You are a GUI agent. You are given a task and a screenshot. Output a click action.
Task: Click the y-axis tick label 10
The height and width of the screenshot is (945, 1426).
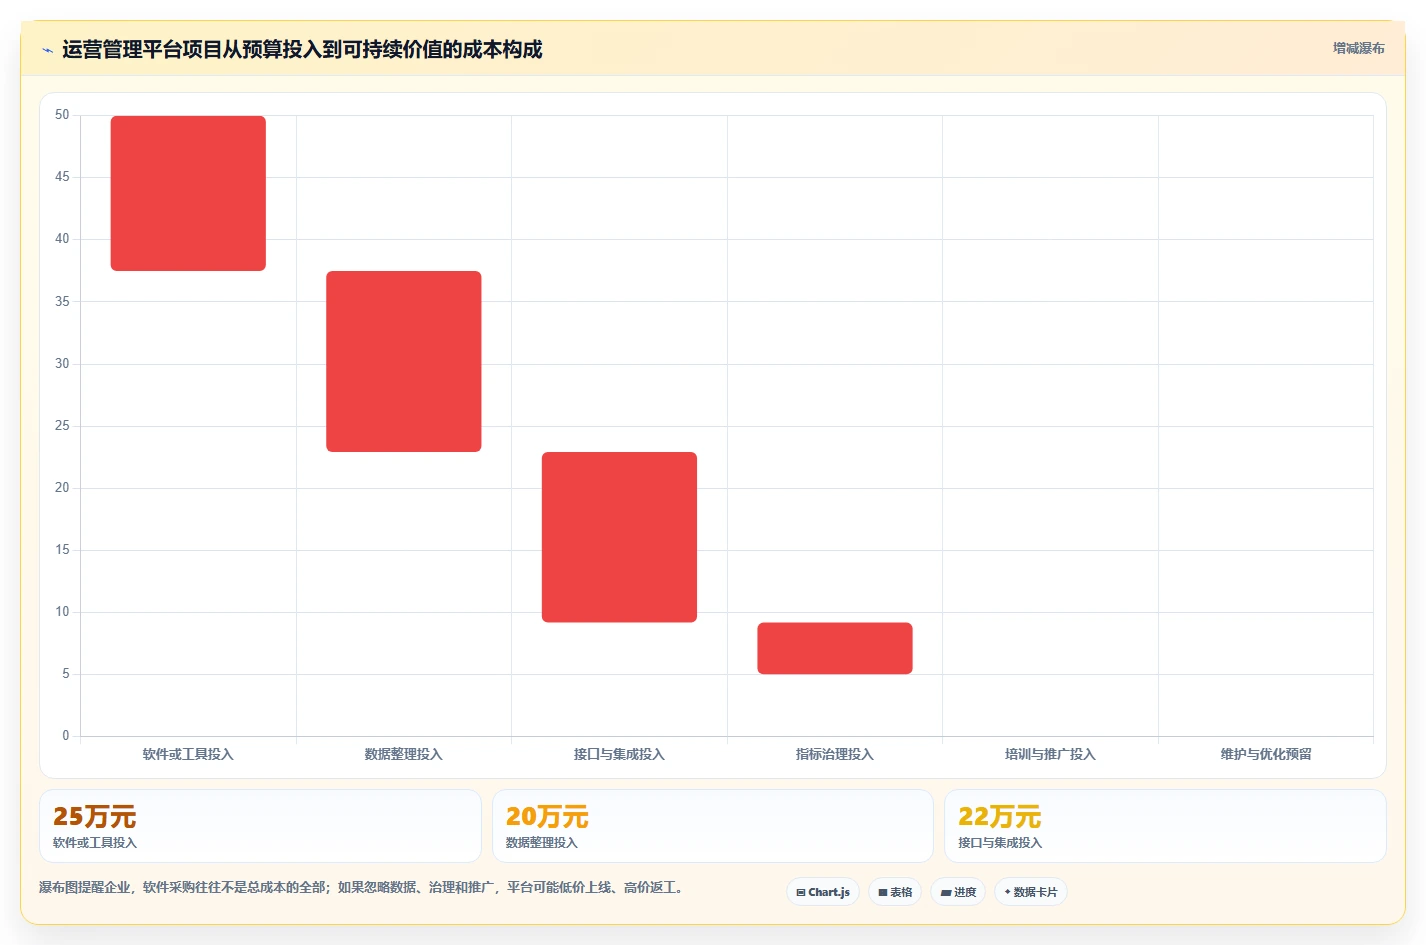(62, 612)
